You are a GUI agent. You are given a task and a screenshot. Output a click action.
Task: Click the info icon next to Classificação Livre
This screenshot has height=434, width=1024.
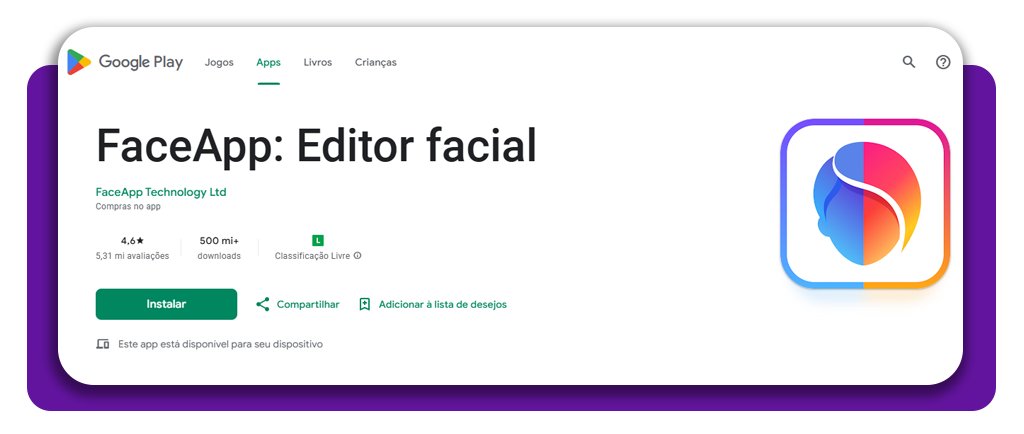click(357, 256)
